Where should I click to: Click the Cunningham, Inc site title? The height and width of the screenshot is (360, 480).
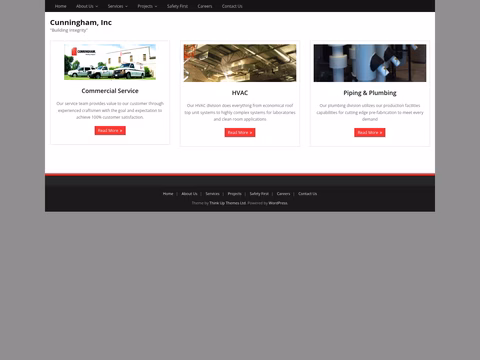point(81,22)
